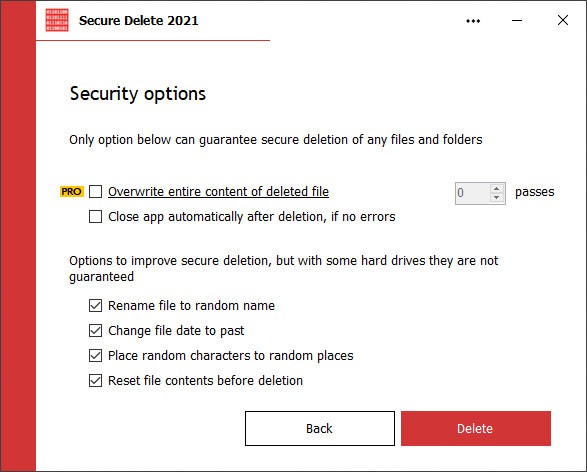The width and height of the screenshot is (587, 472).
Task: Click the yellow PRO badge
Action: (72, 192)
